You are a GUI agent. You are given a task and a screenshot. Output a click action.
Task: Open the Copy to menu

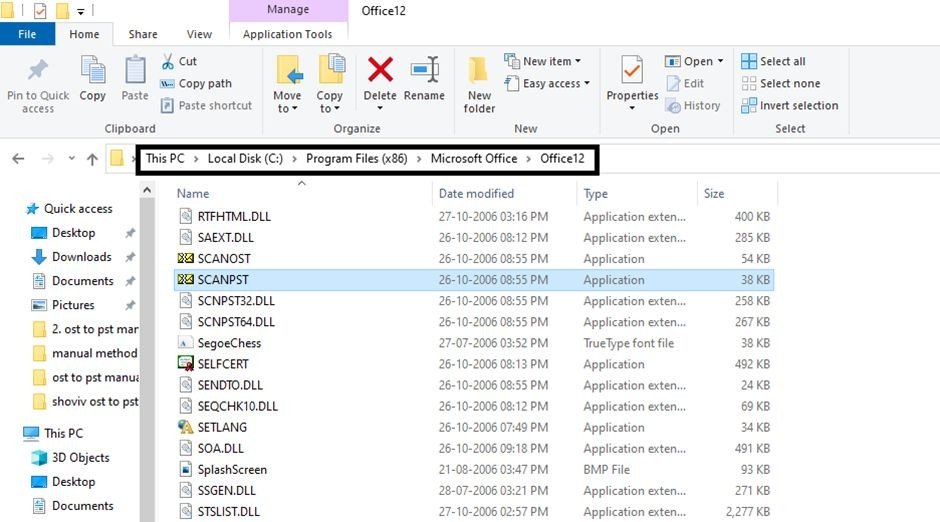click(329, 84)
